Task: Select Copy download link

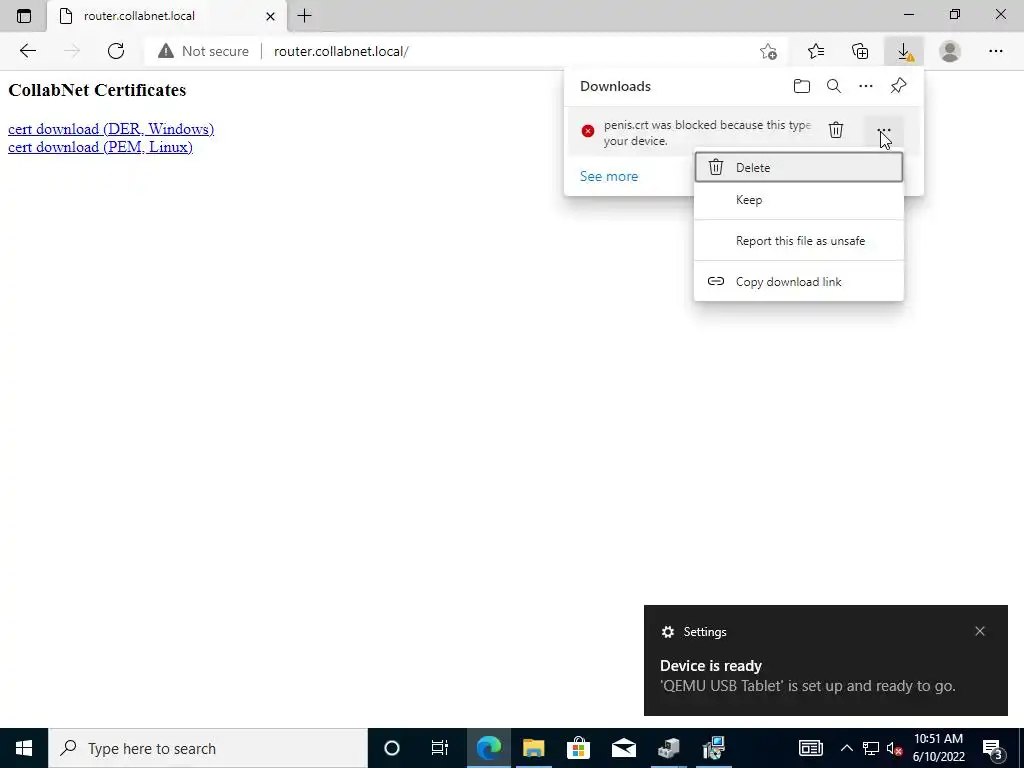Action: click(x=799, y=281)
